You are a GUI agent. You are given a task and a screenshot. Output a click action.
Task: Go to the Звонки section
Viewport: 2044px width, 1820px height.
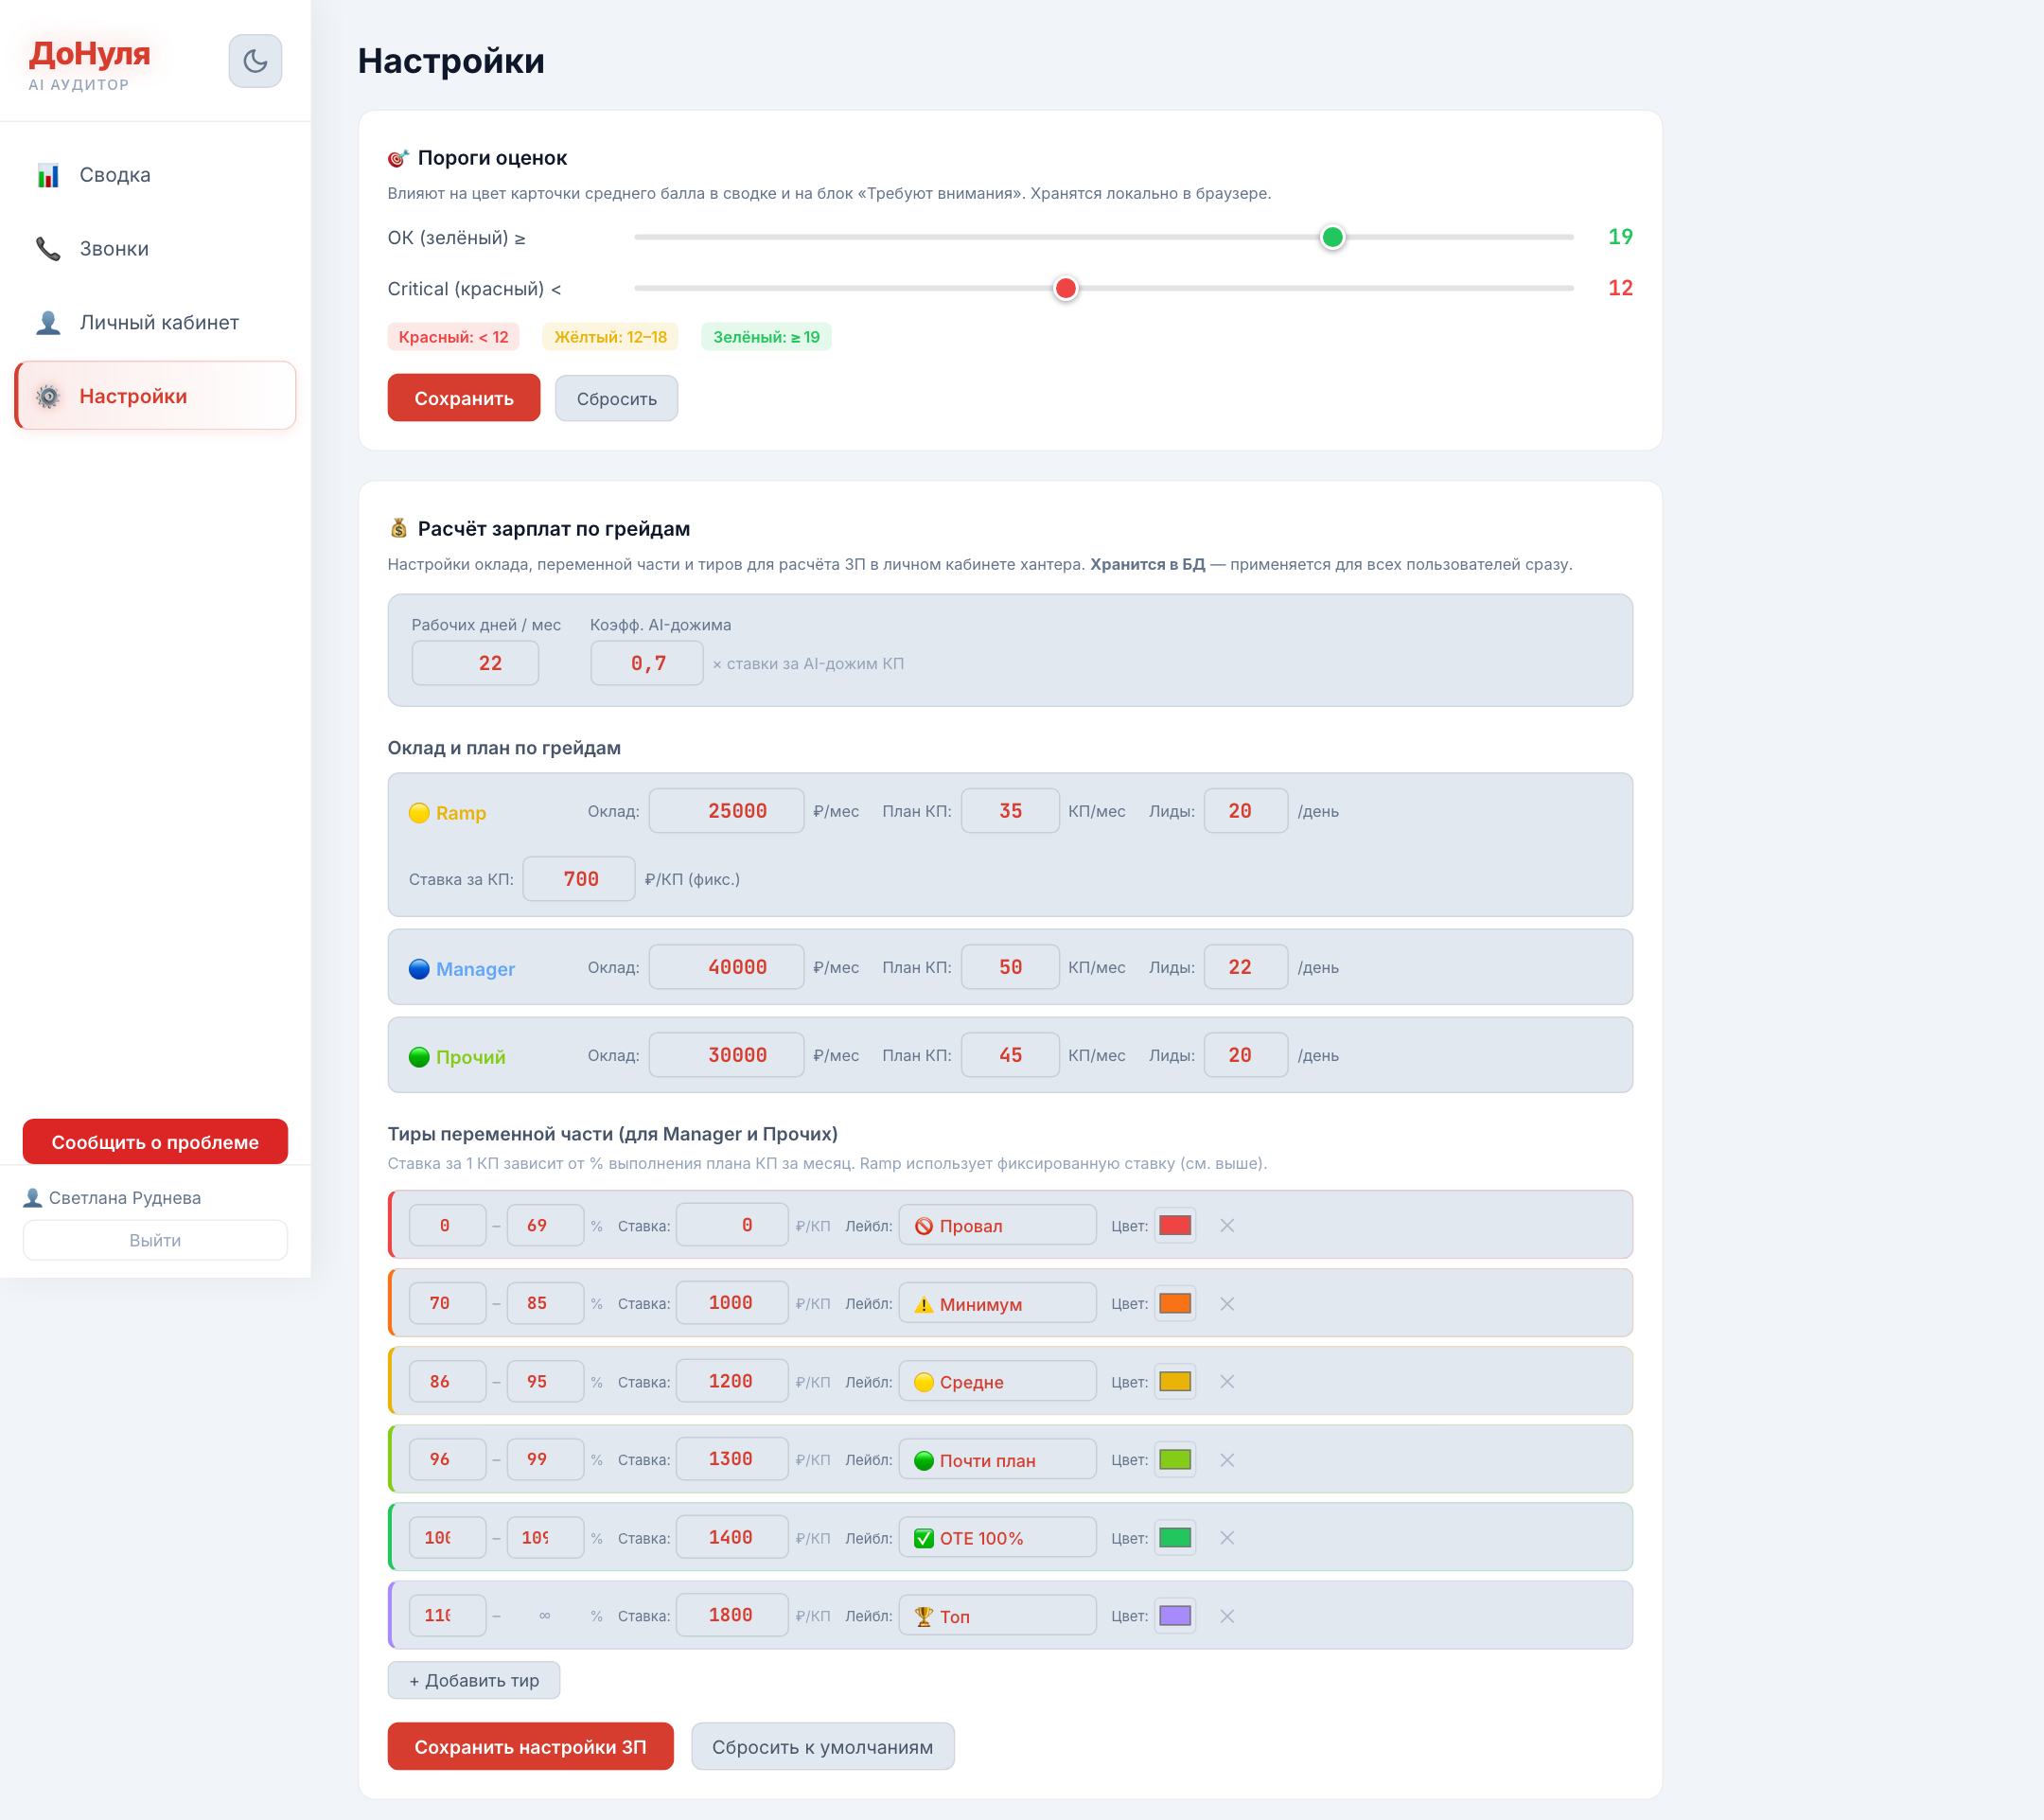click(x=155, y=249)
